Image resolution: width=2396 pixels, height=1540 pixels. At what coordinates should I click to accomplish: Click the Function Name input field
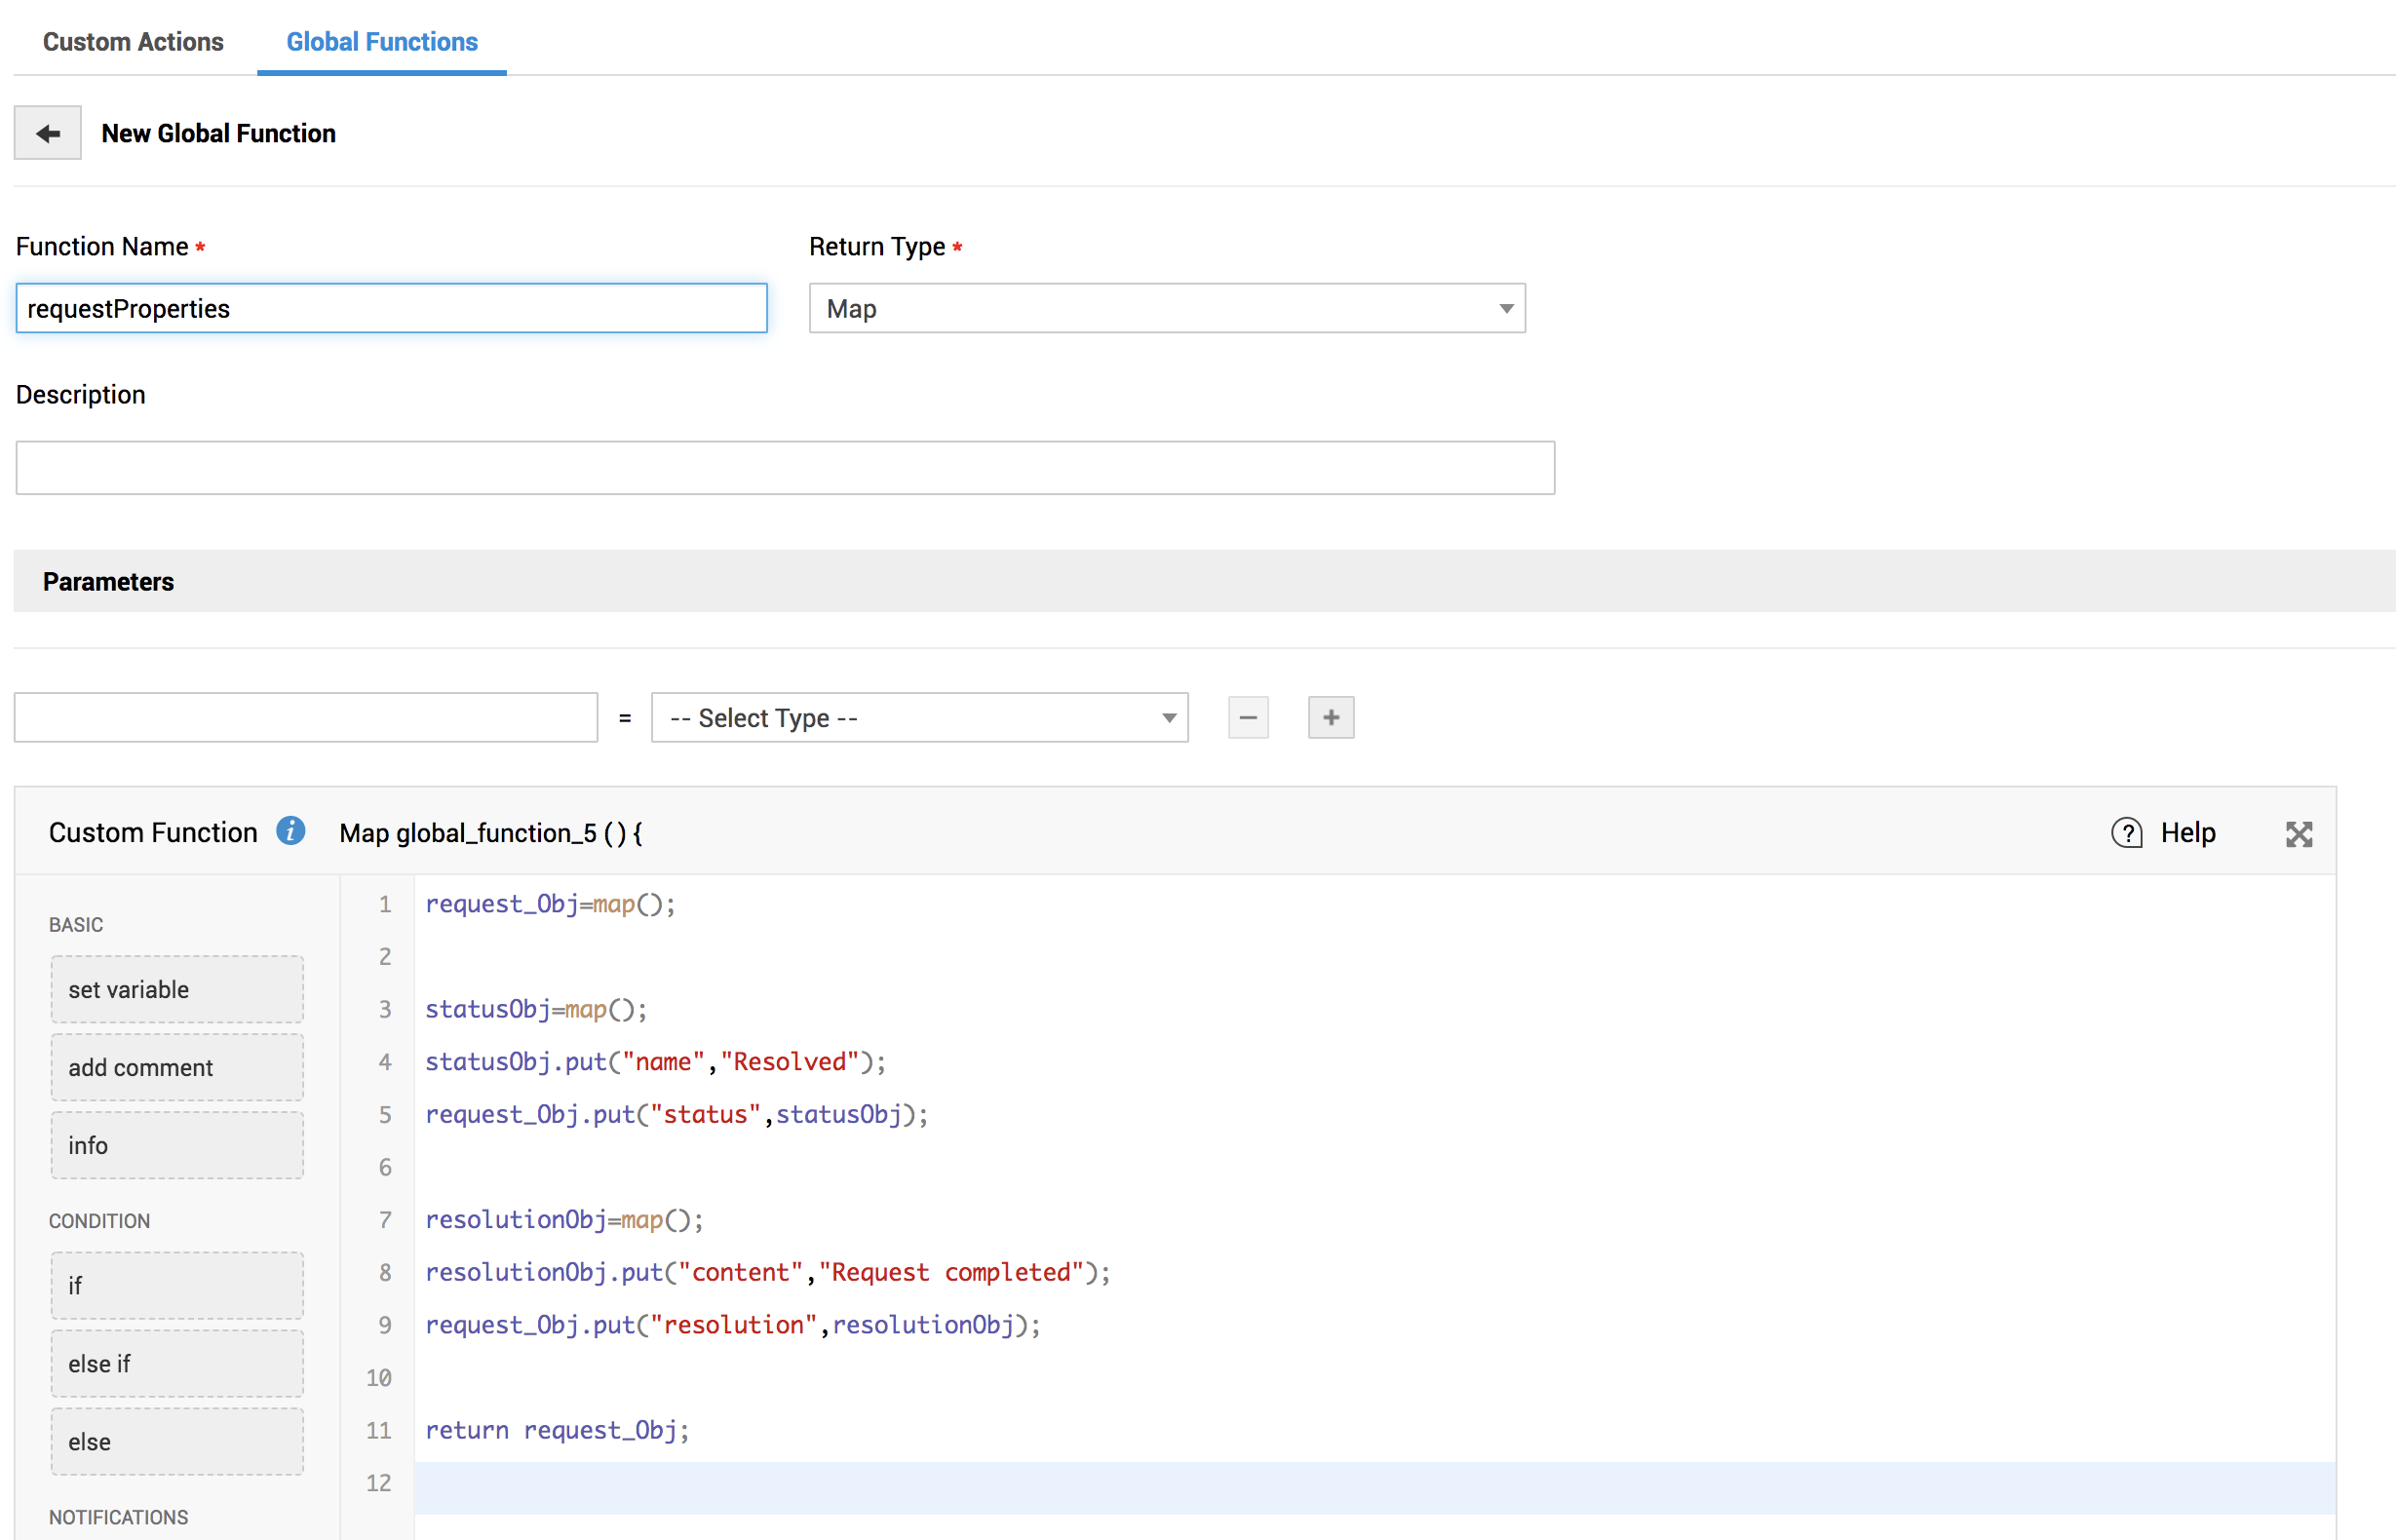pyautogui.click(x=391, y=308)
